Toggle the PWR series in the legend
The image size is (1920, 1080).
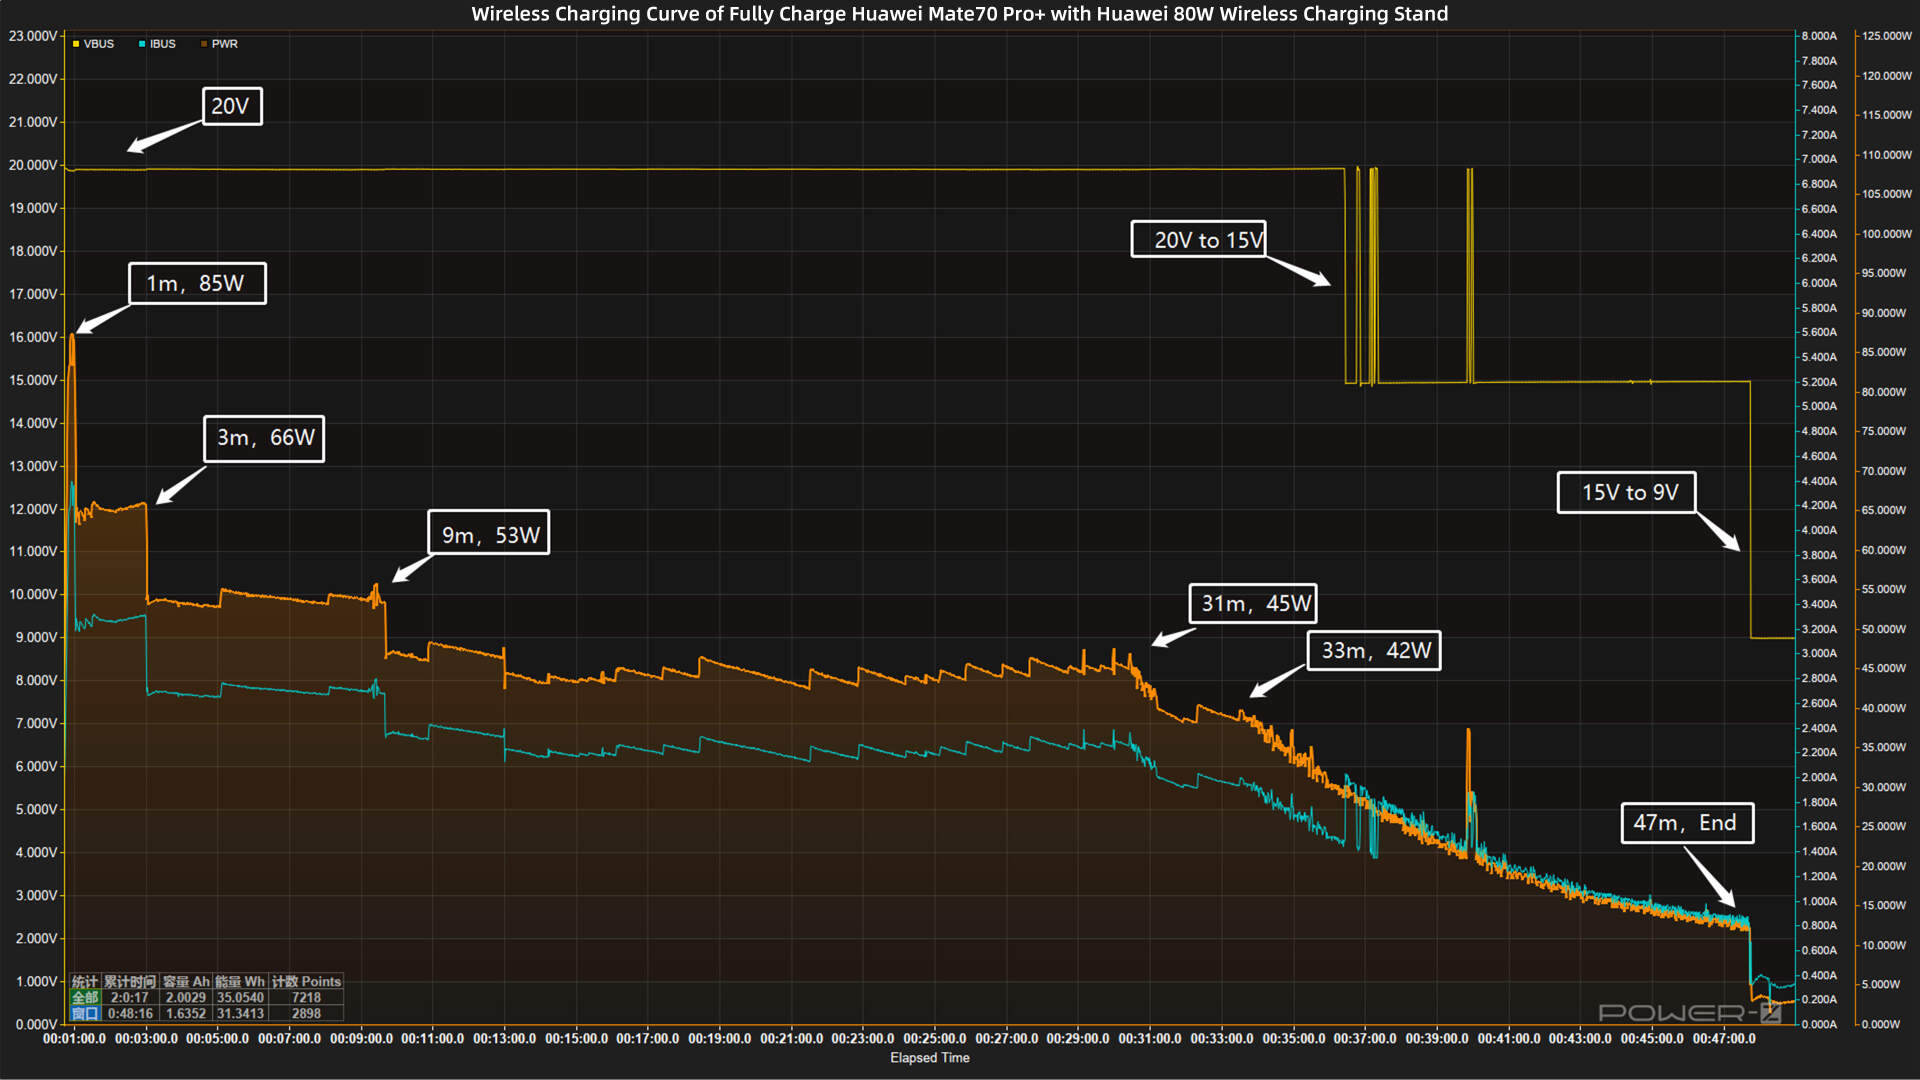coord(220,44)
